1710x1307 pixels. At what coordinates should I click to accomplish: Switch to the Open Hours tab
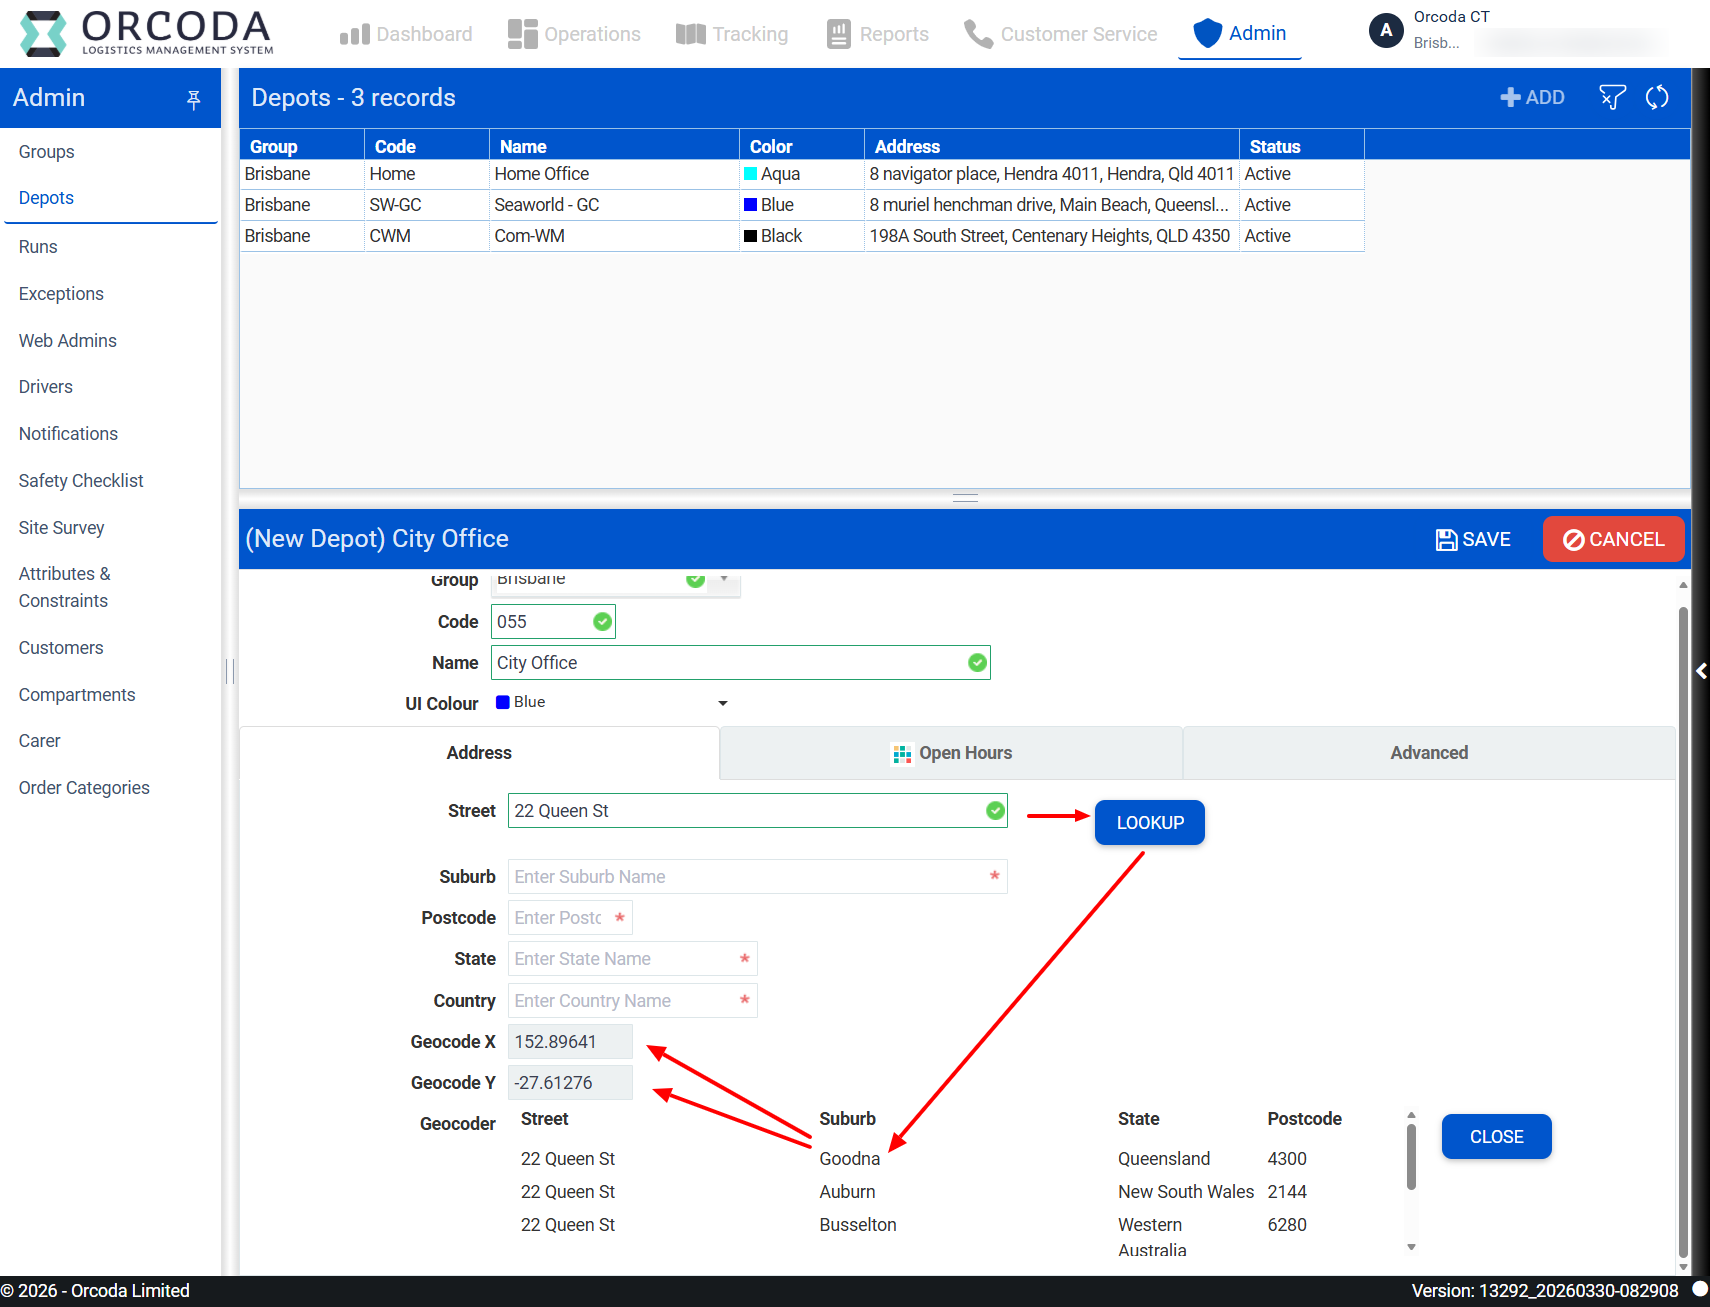tap(951, 753)
